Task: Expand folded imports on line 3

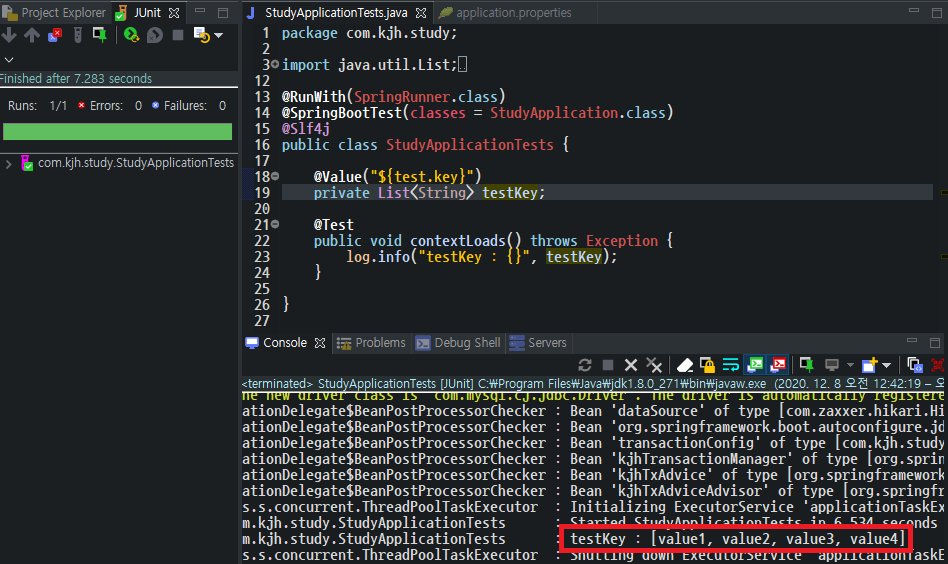Action: point(275,64)
